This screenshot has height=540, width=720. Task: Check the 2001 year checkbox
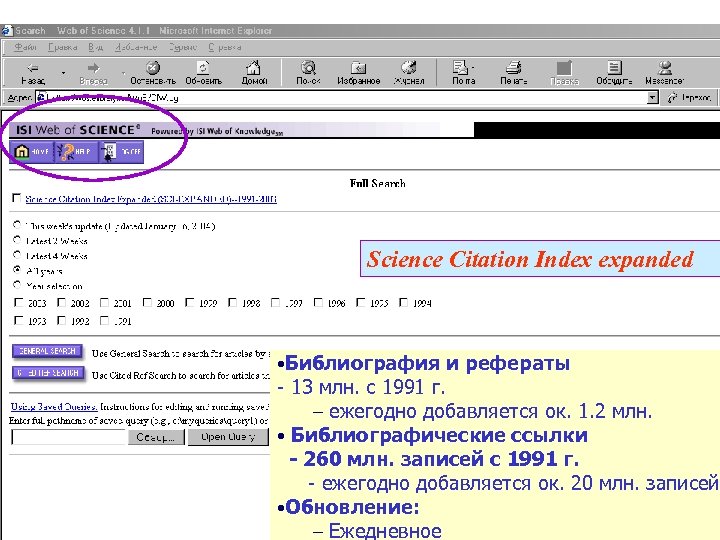[104, 302]
